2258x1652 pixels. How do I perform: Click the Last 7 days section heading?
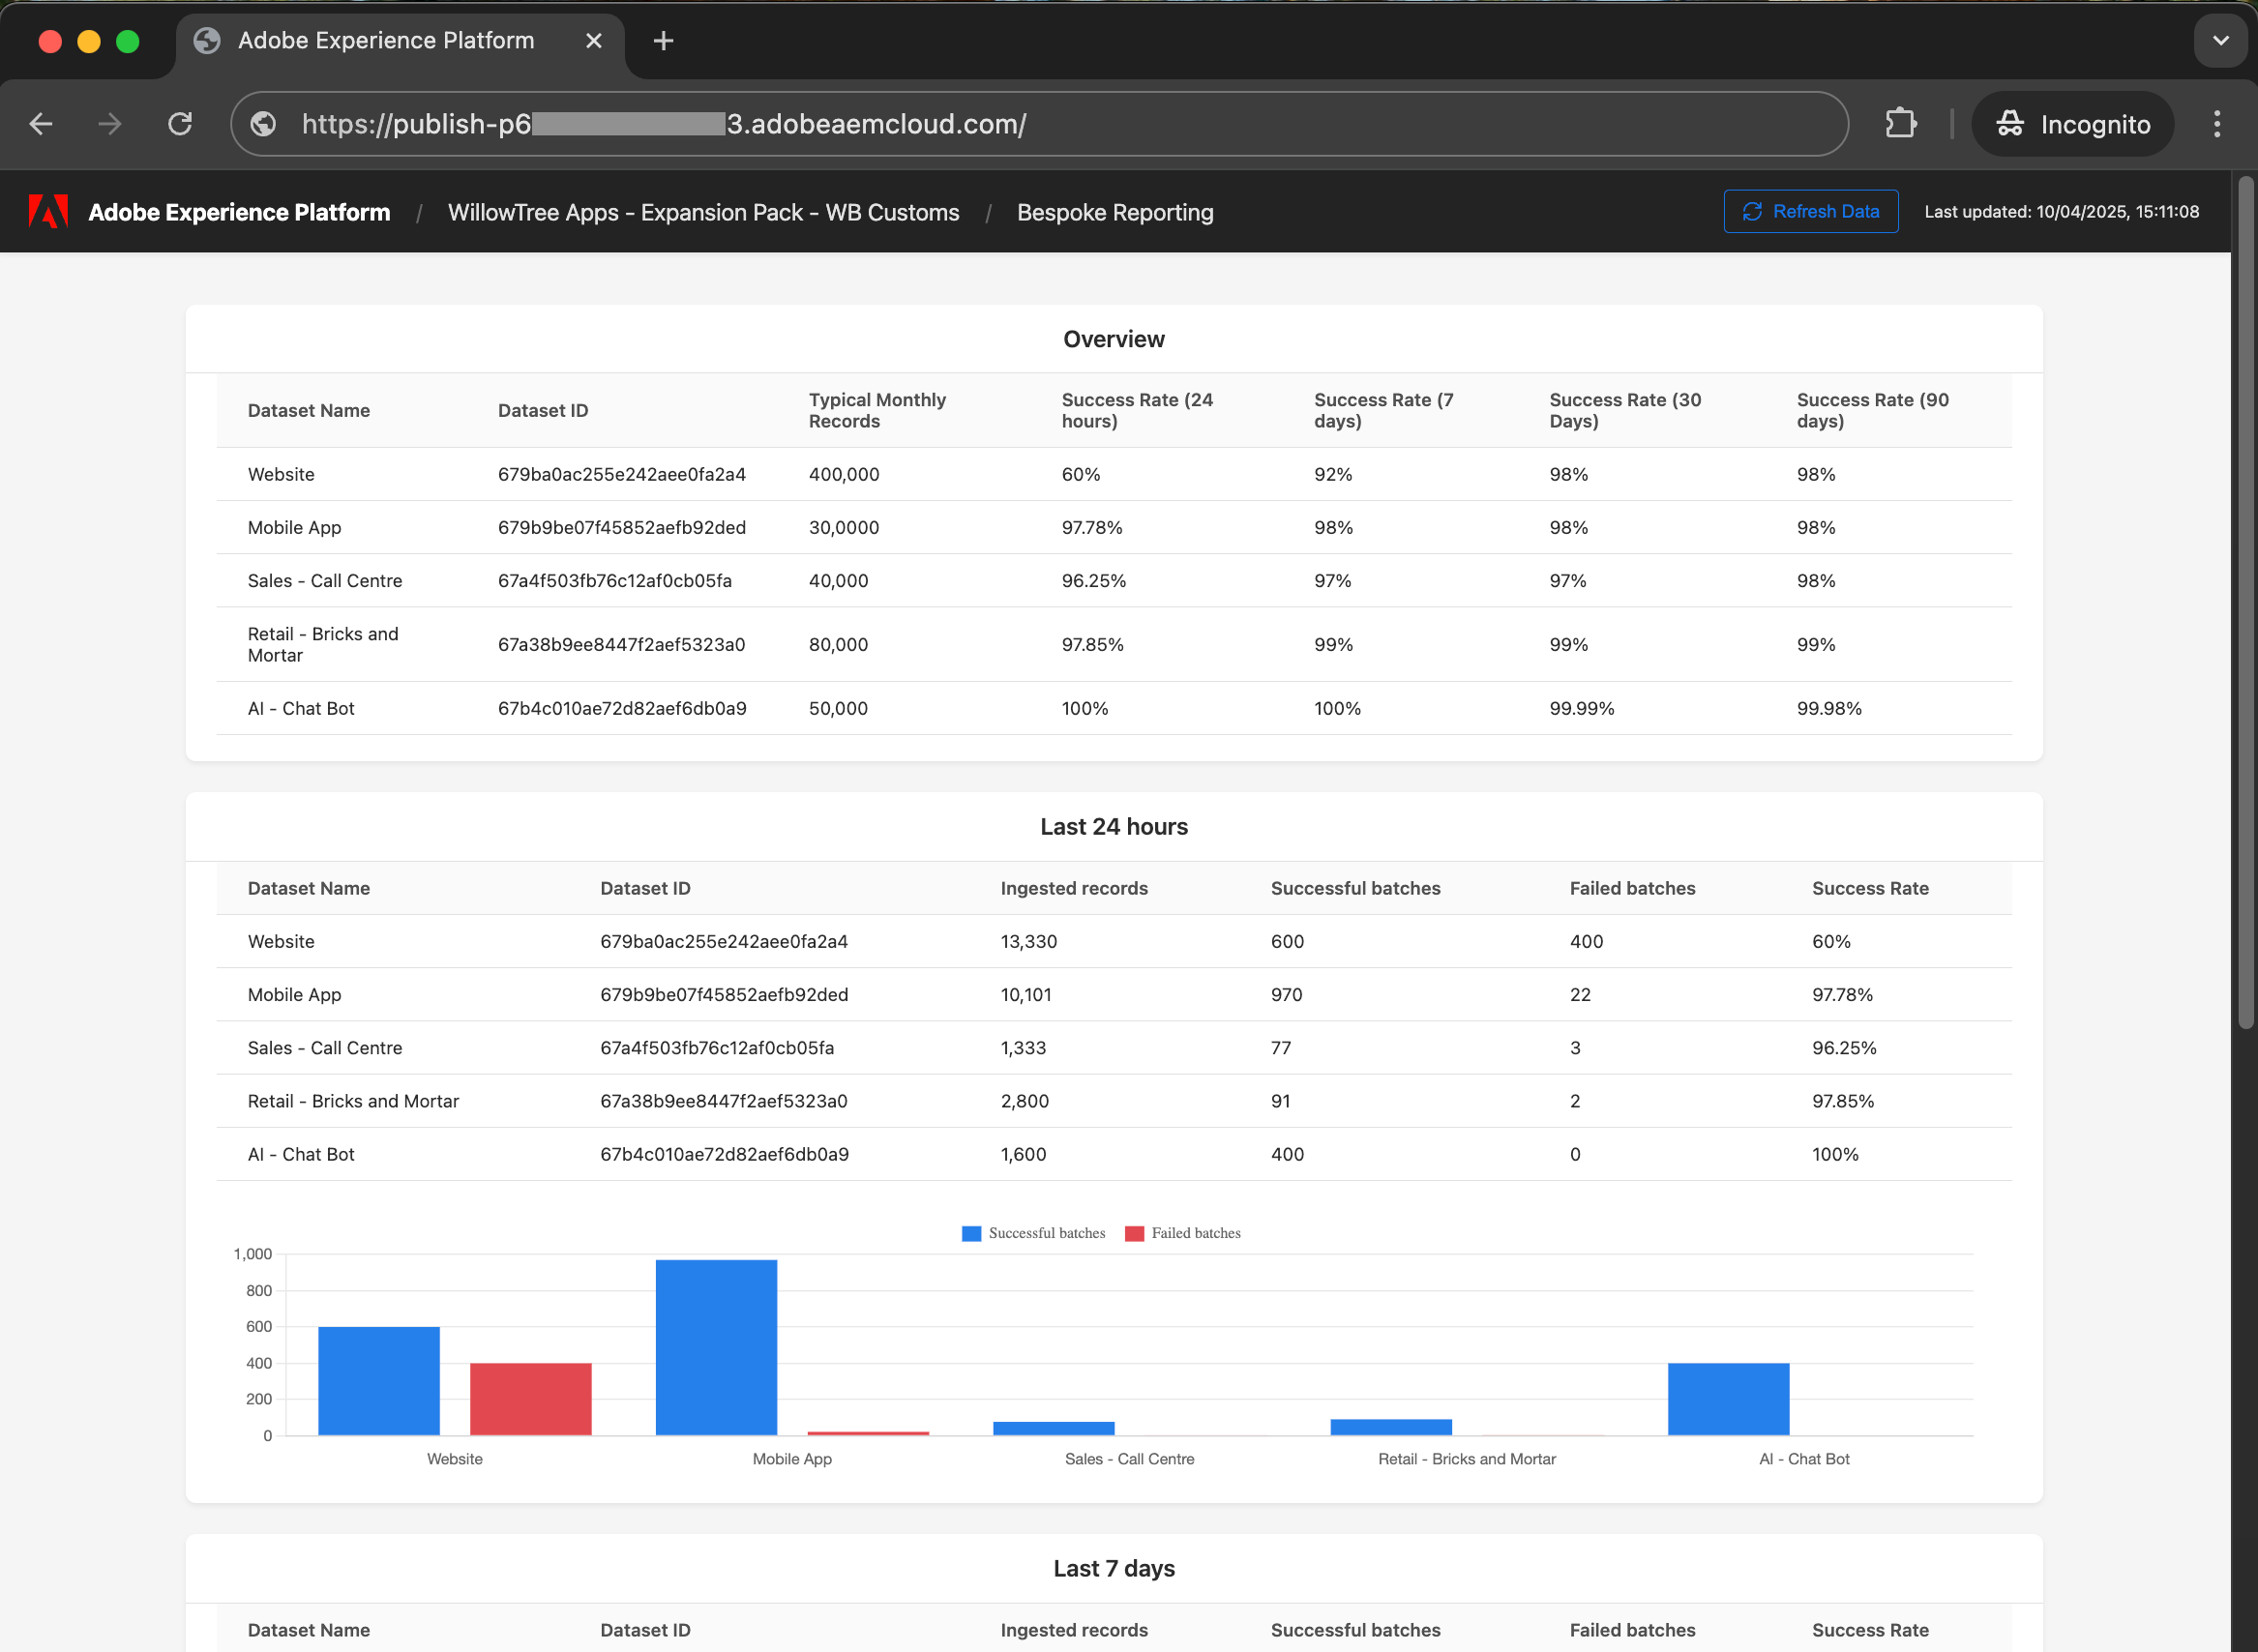coord(1114,1568)
